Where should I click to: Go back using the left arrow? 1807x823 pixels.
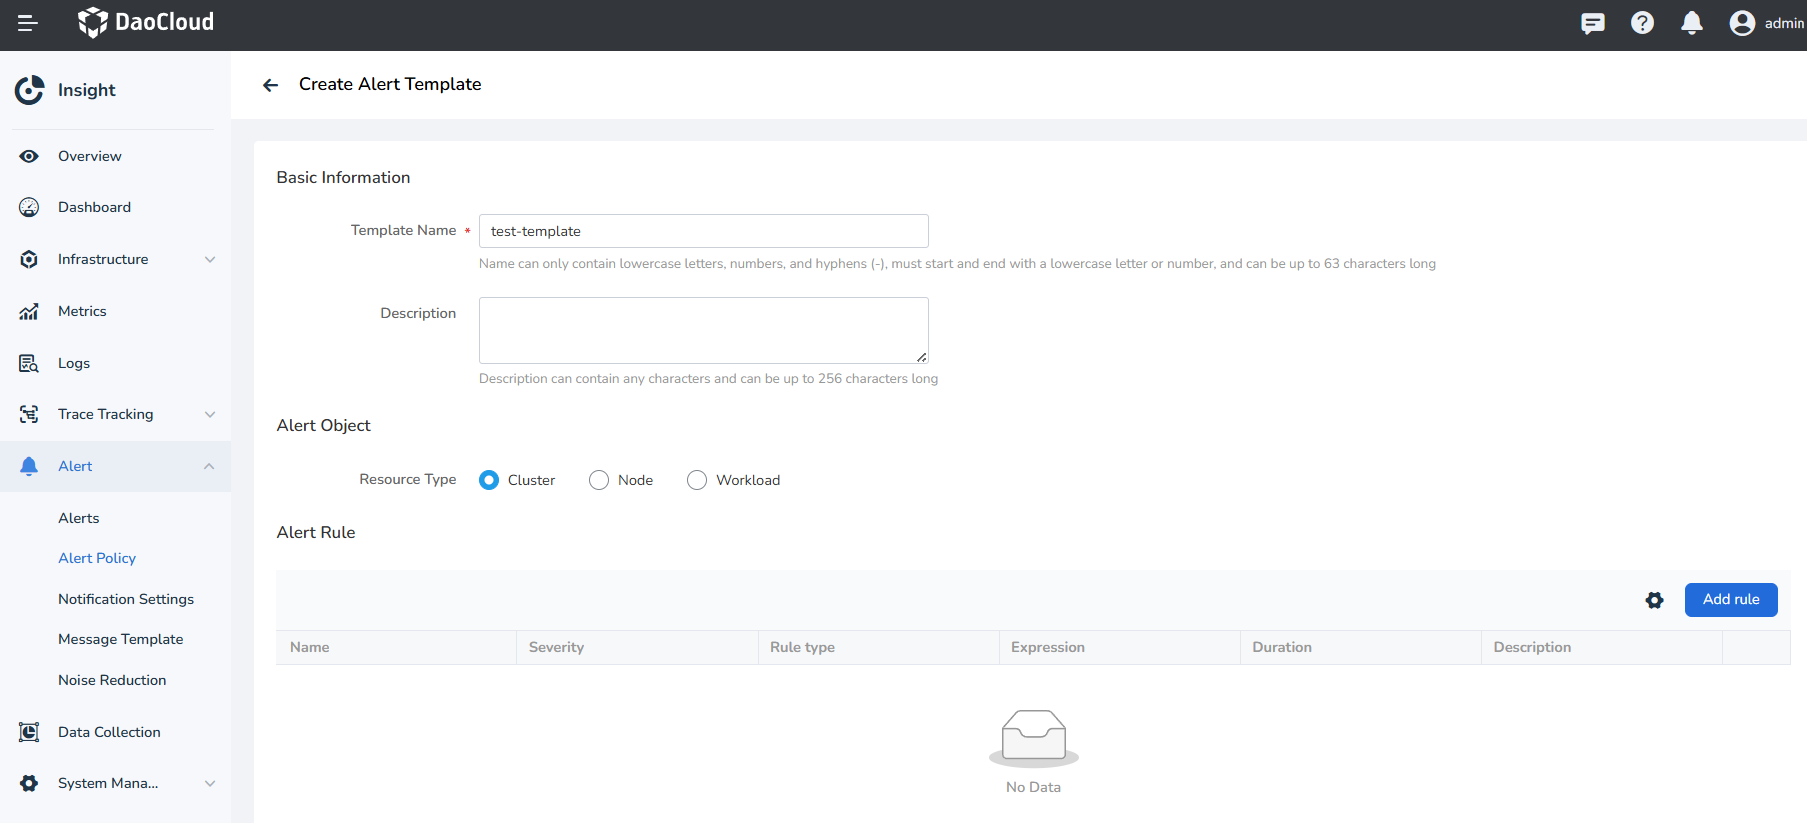pyautogui.click(x=270, y=85)
